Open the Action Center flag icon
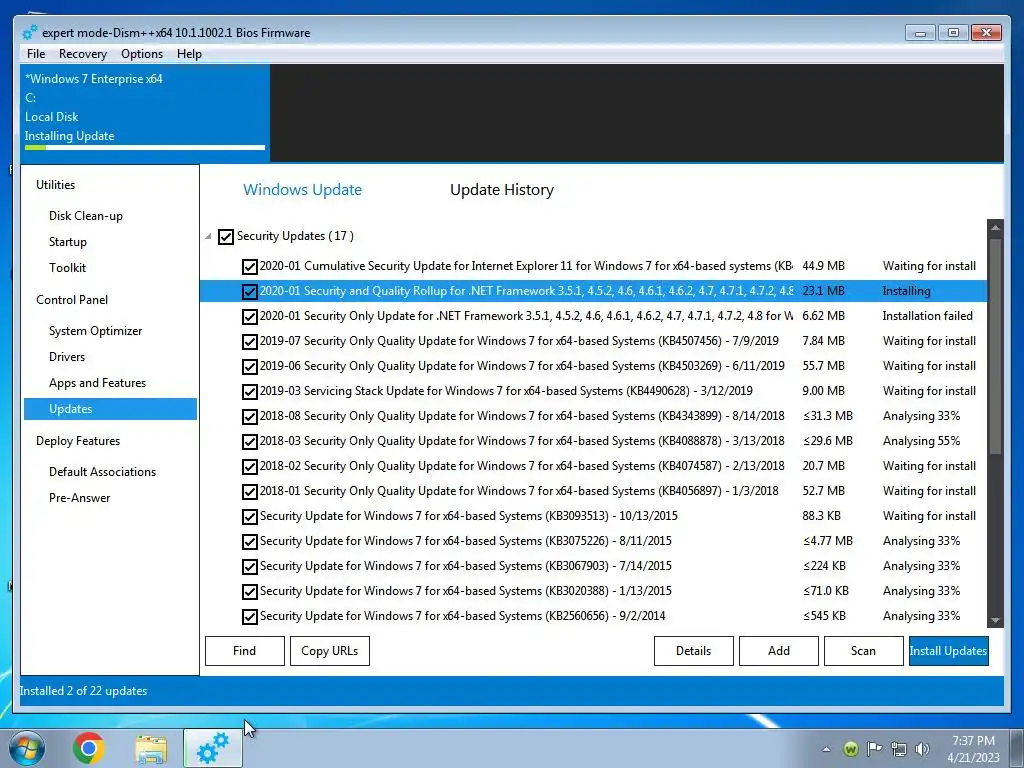This screenshot has height=768, width=1024. (874, 749)
